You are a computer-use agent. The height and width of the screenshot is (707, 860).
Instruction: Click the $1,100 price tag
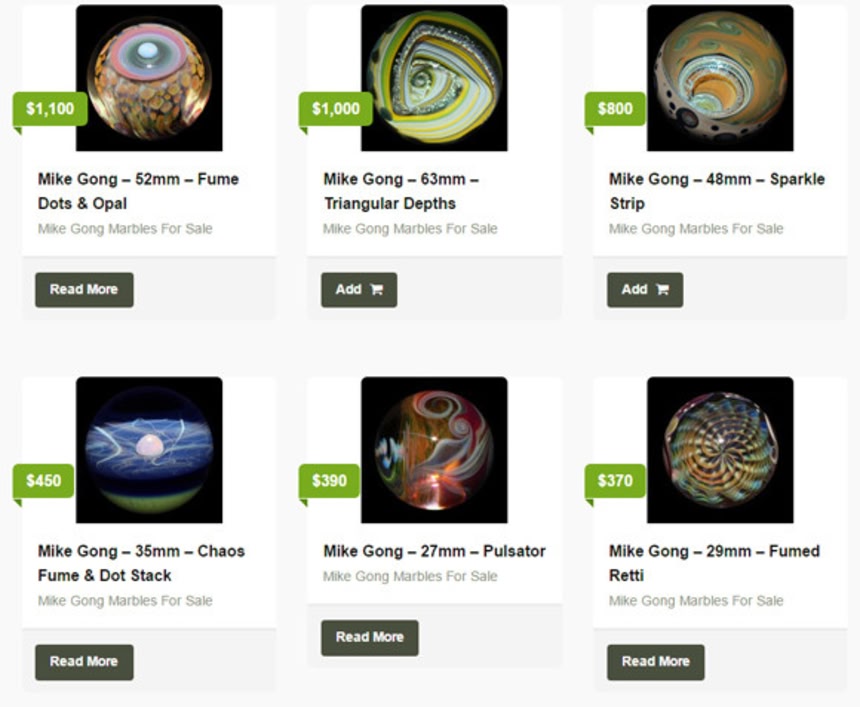click(x=50, y=109)
